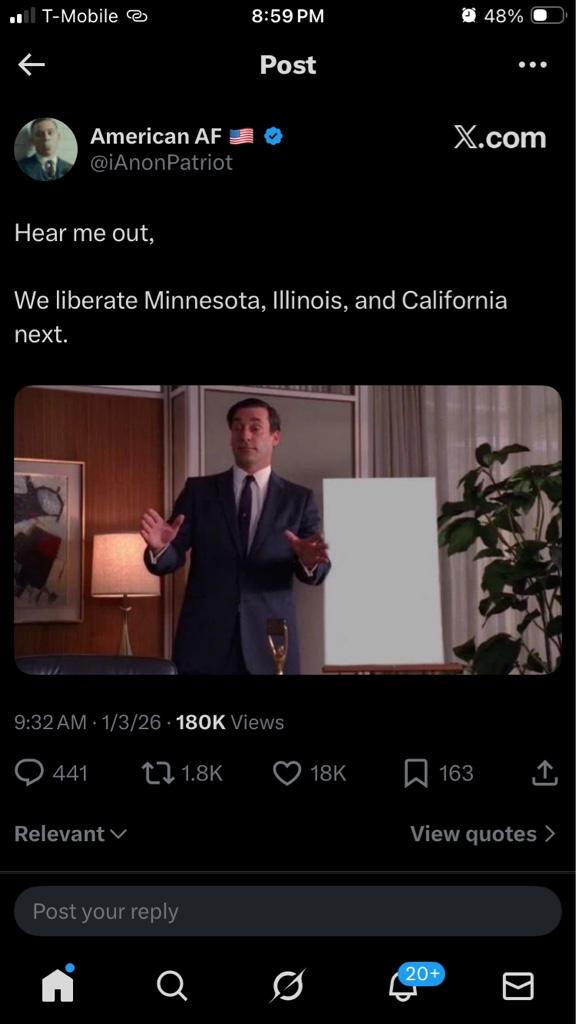Open the attached presentation meme image
576x1024 pixels.
coord(288,530)
